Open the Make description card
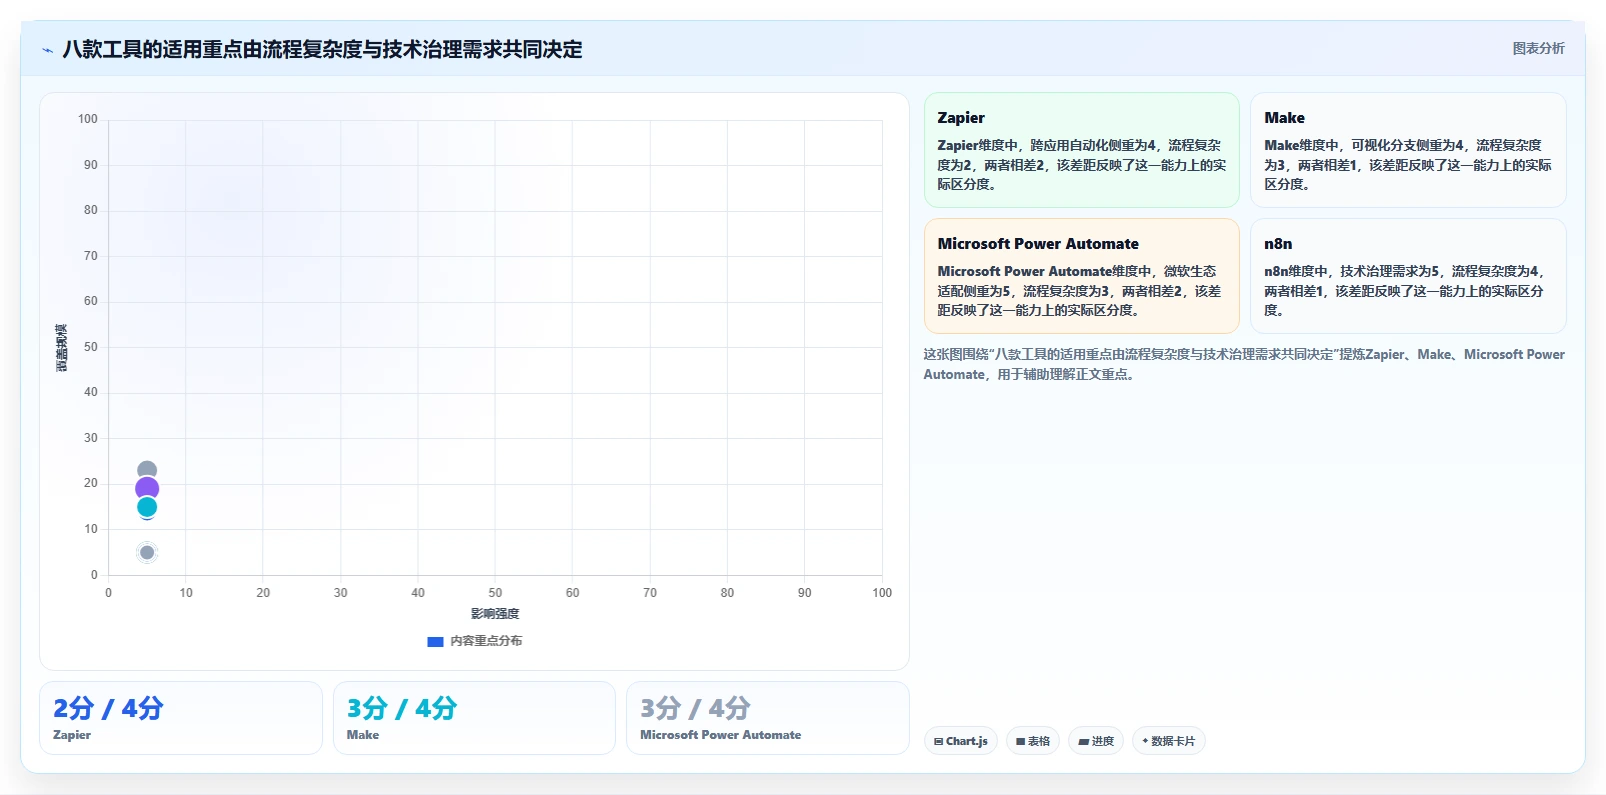1606x795 pixels. click(1408, 150)
